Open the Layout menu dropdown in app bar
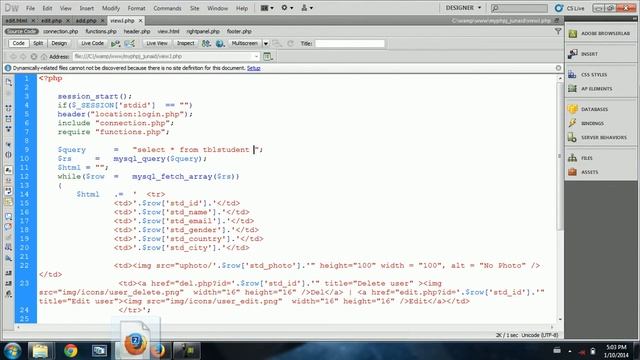This screenshot has height=360, width=640. 267,8
